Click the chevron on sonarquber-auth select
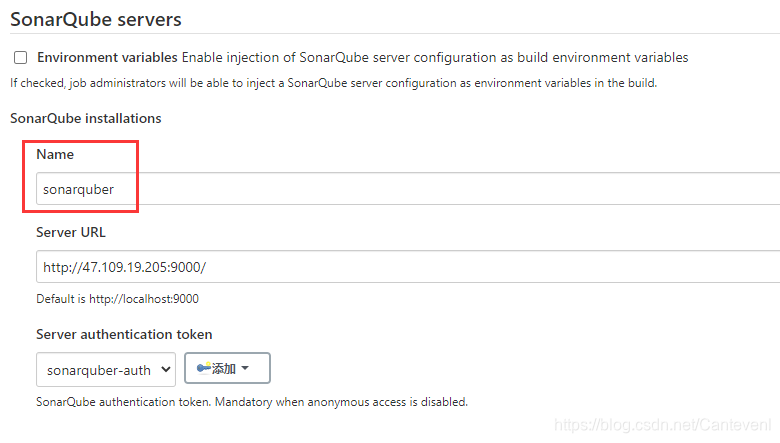Viewport: 780px width, 443px height. click(166, 369)
